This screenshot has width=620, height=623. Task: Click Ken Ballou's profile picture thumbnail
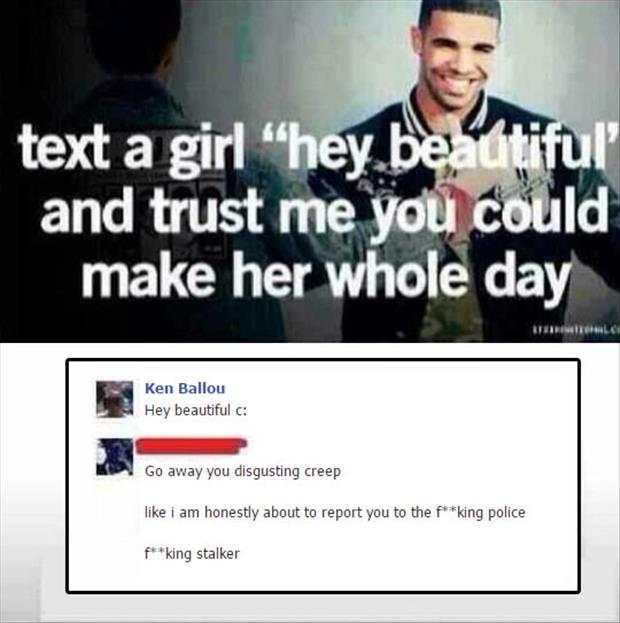tap(114, 399)
